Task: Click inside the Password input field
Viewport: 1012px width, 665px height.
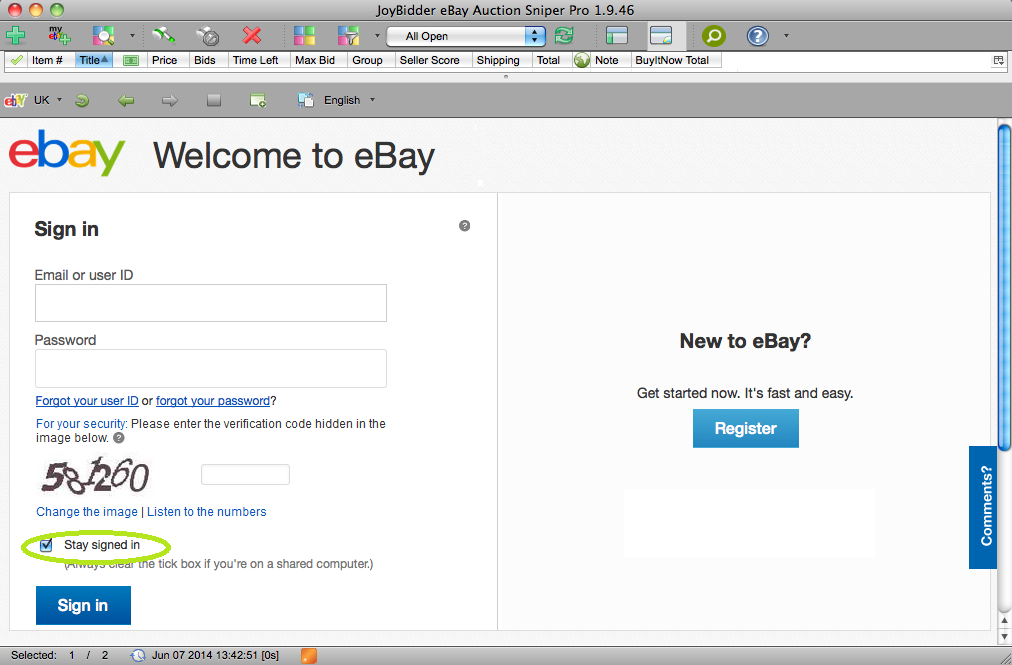Action: point(210,368)
